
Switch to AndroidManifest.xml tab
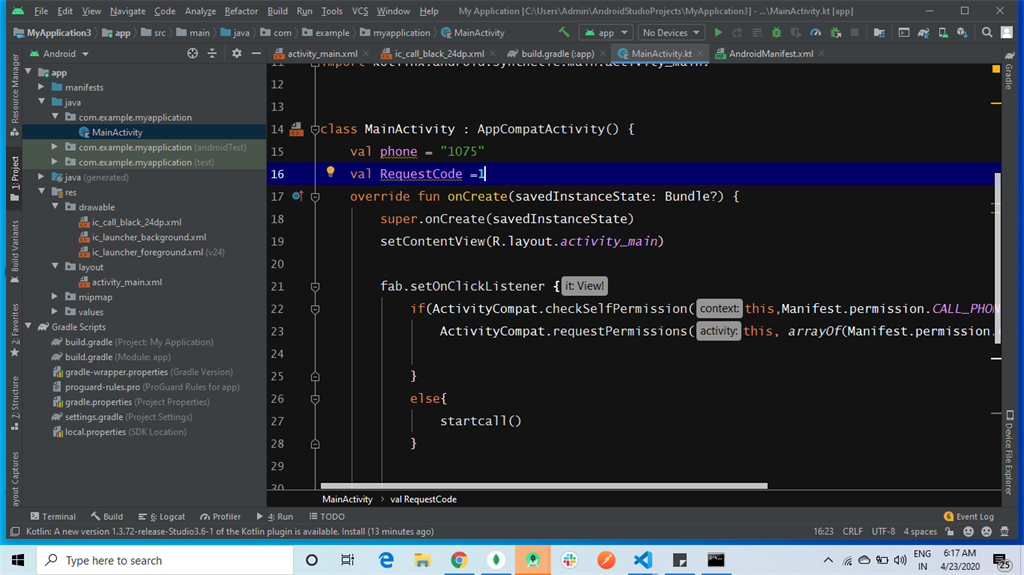pos(771,54)
